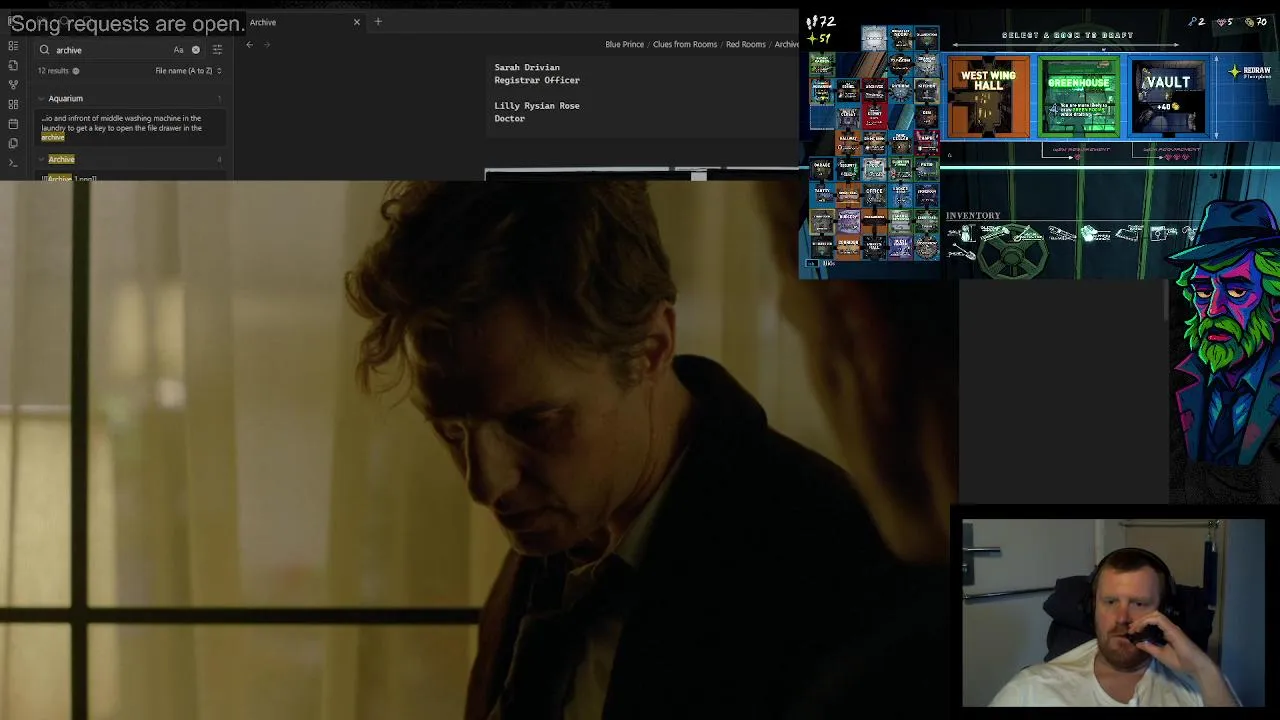Change sort order File name (A to Z)
The width and height of the screenshot is (1280, 720).
pos(188,71)
